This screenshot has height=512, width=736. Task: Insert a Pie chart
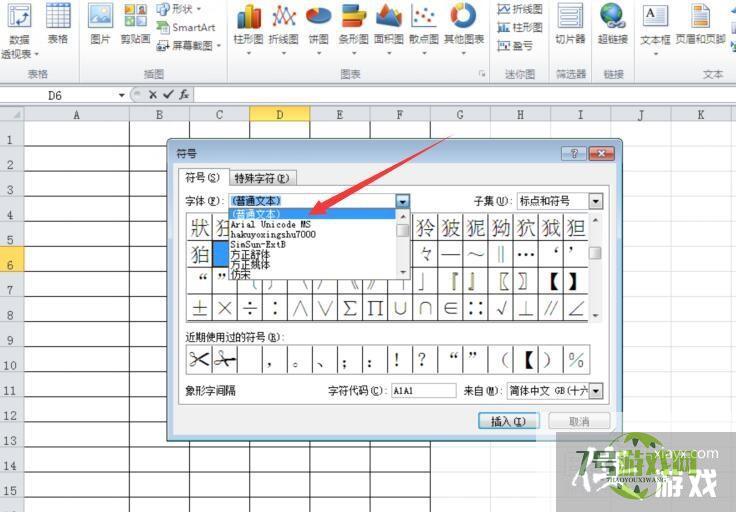(x=319, y=29)
